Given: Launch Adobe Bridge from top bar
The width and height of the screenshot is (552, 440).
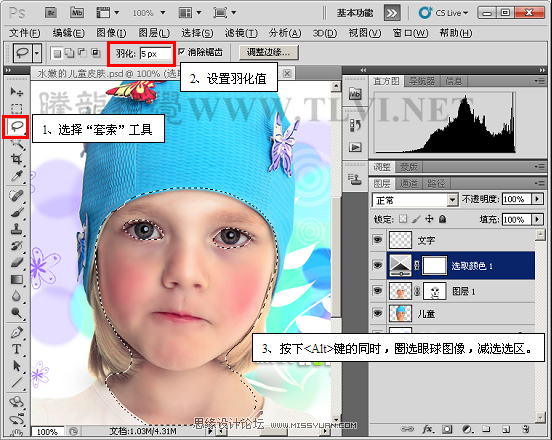Looking at the screenshot, I should click(51, 13).
